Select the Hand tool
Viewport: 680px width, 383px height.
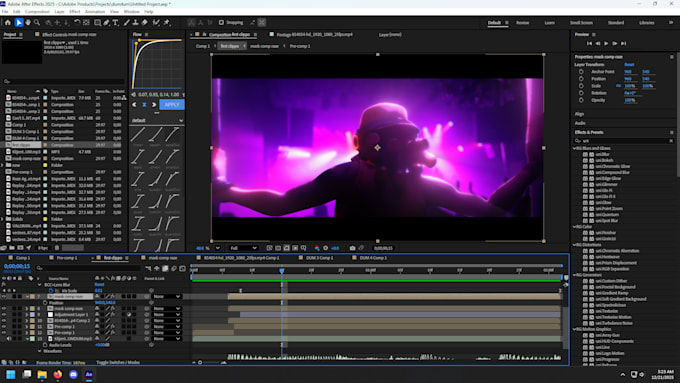pos(28,23)
